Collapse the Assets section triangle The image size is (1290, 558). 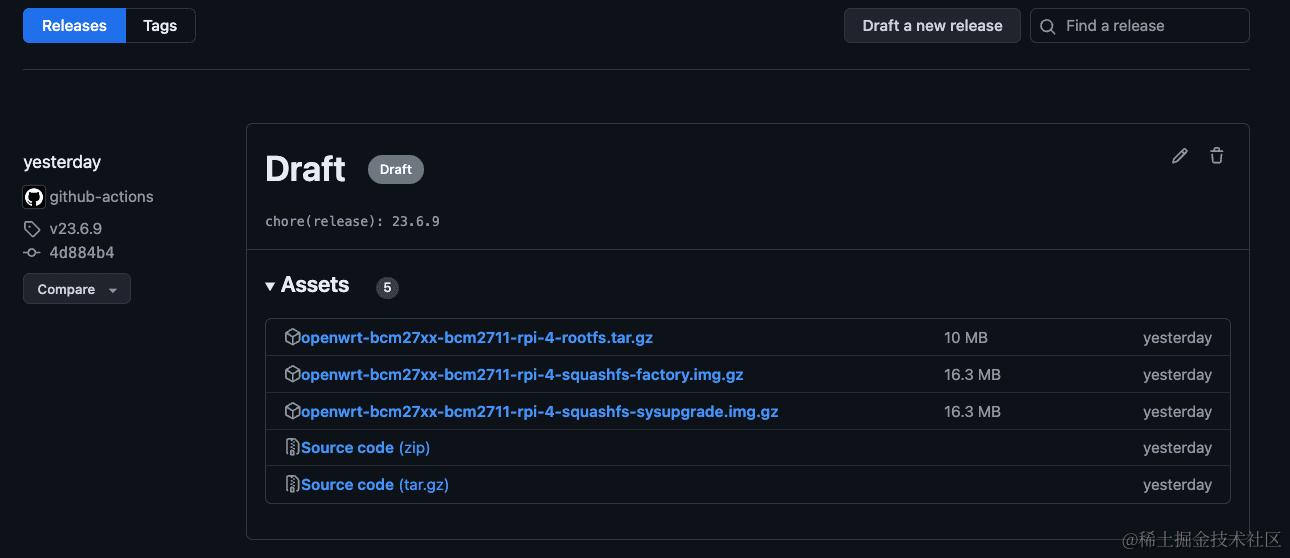pyautogui.click(x=270, y=286)
